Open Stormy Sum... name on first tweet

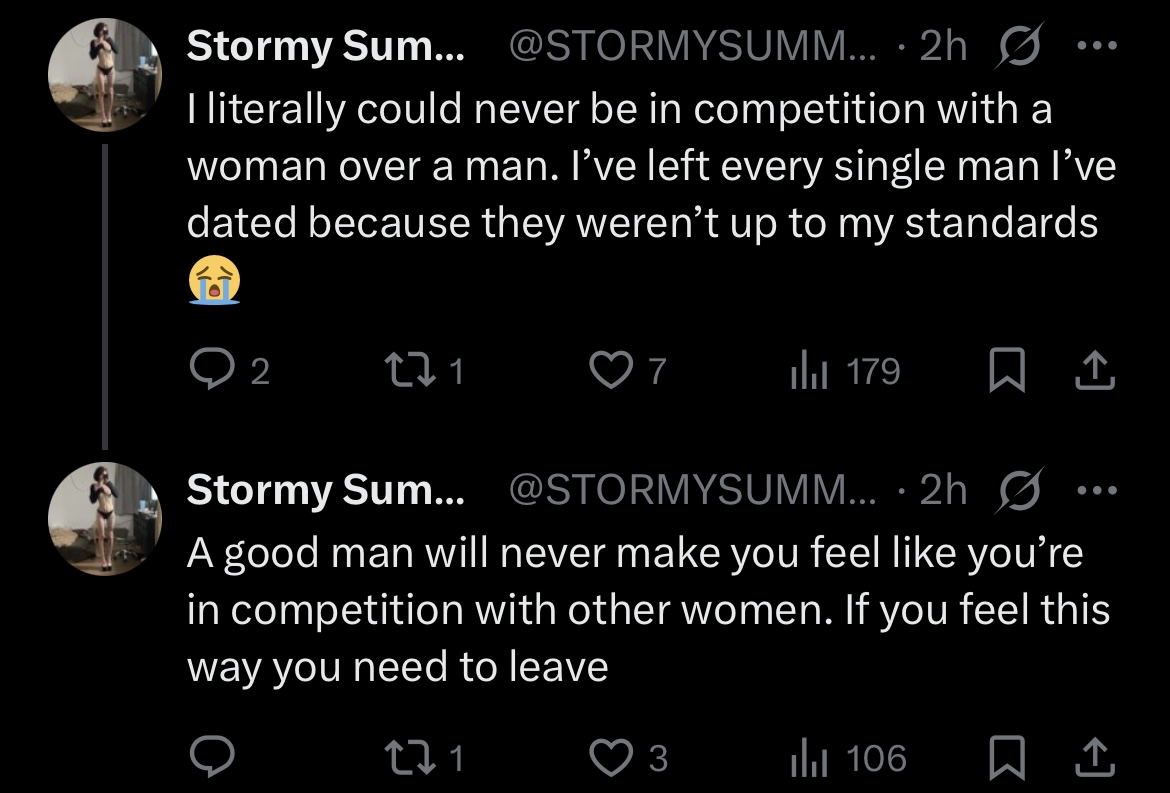325,46
